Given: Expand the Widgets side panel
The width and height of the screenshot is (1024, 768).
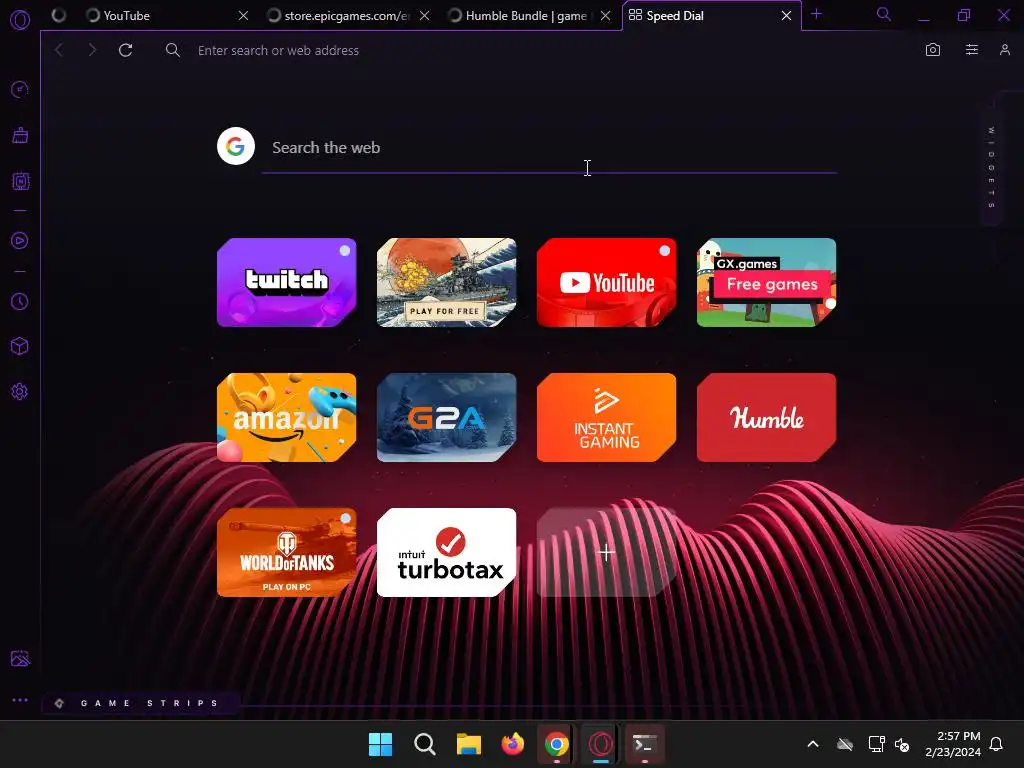Looking at the screenshot, I should pos(991,168).
